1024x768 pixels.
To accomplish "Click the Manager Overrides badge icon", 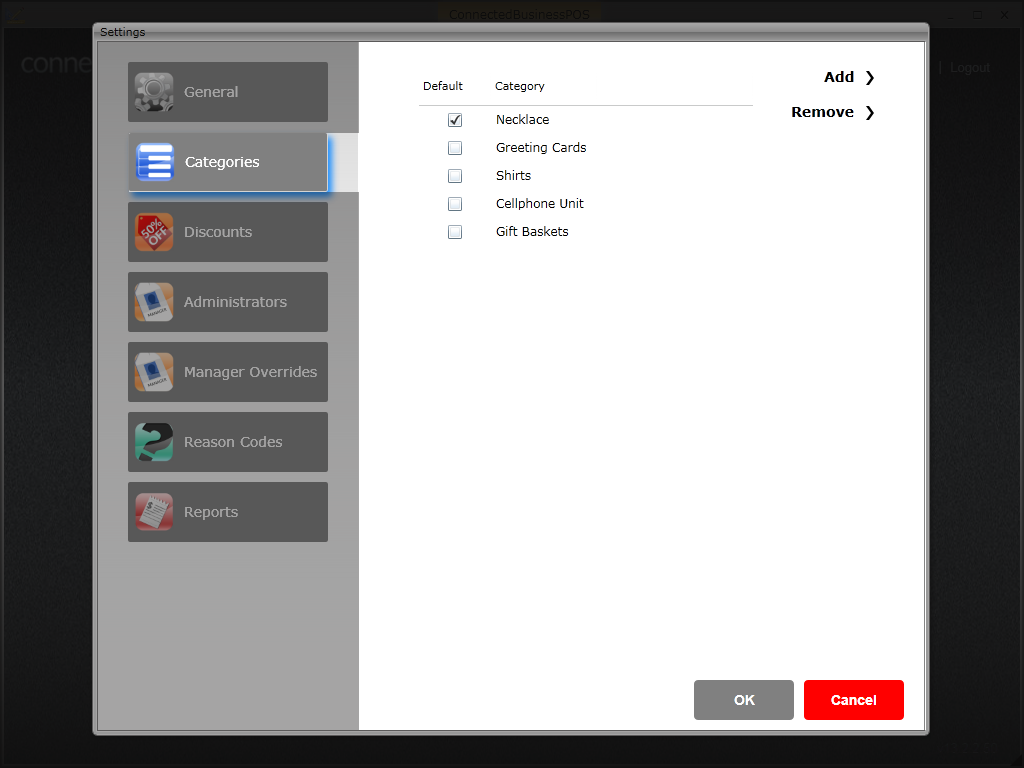I will click(154, 372).
